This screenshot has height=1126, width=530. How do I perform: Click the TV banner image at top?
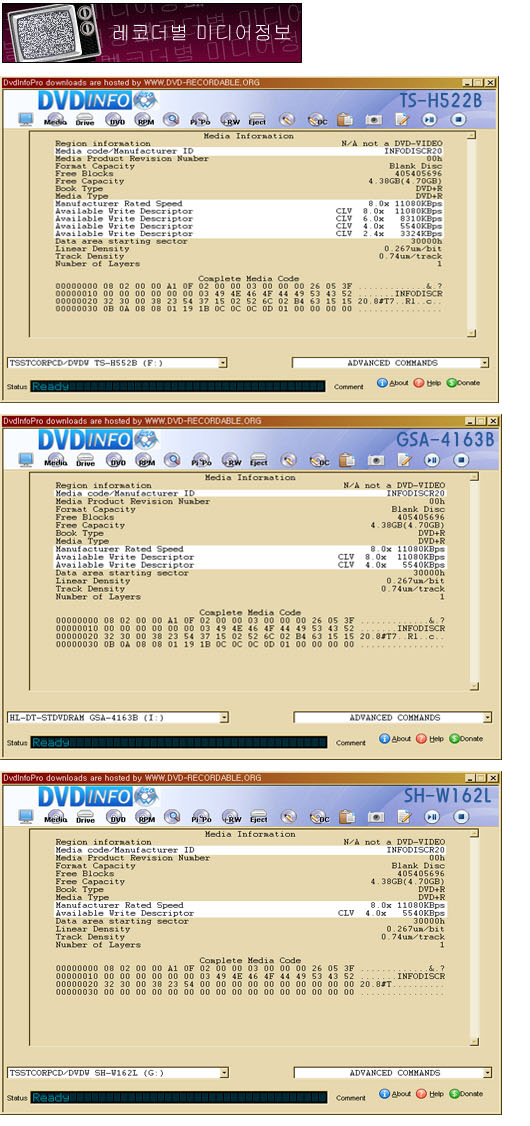[x=152, y=32]
